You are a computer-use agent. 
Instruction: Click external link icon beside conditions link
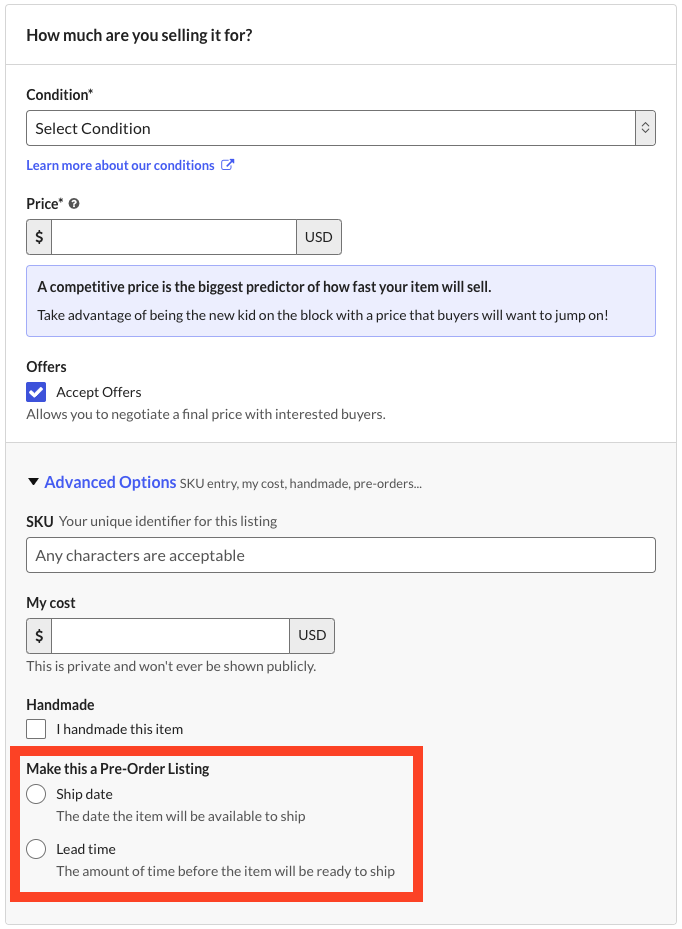228,165
